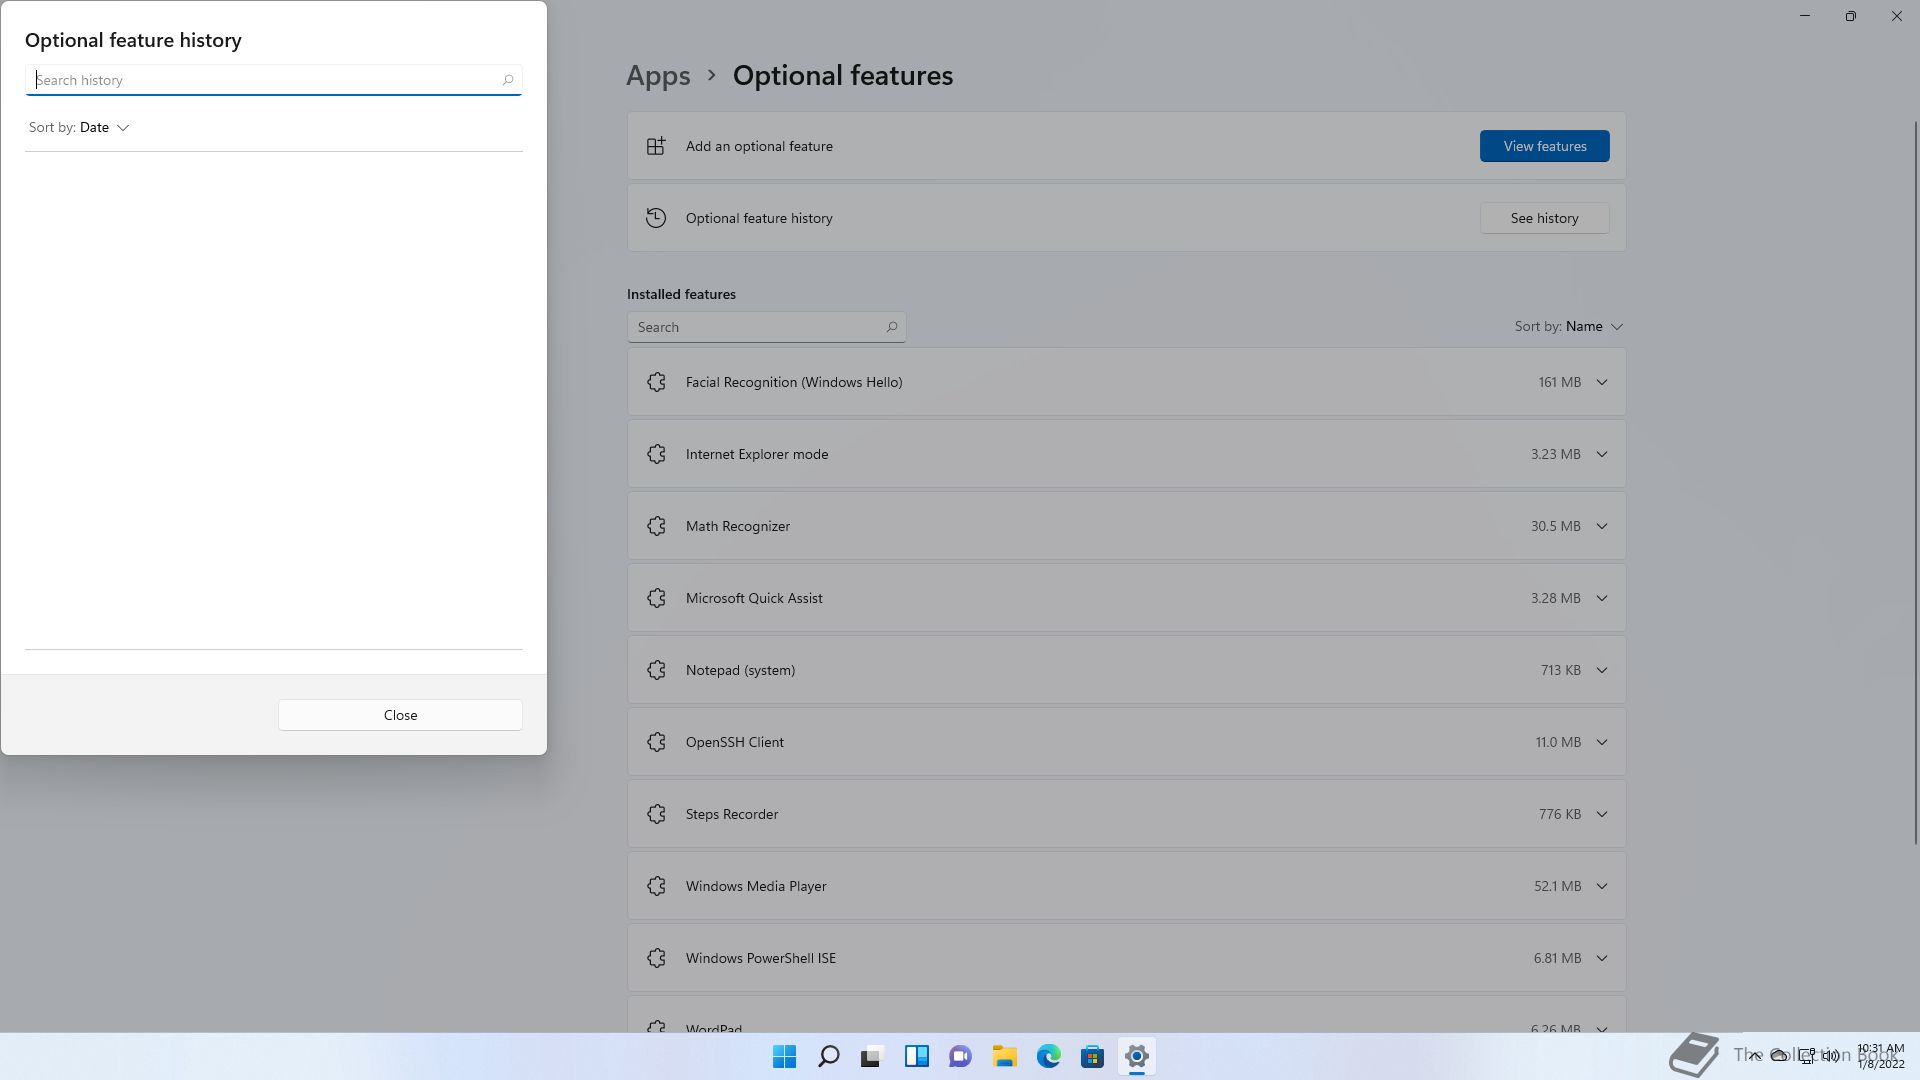Click the View features button
The height and width of the screenshot is (1080, 1920).
(x=1544, y=146)
